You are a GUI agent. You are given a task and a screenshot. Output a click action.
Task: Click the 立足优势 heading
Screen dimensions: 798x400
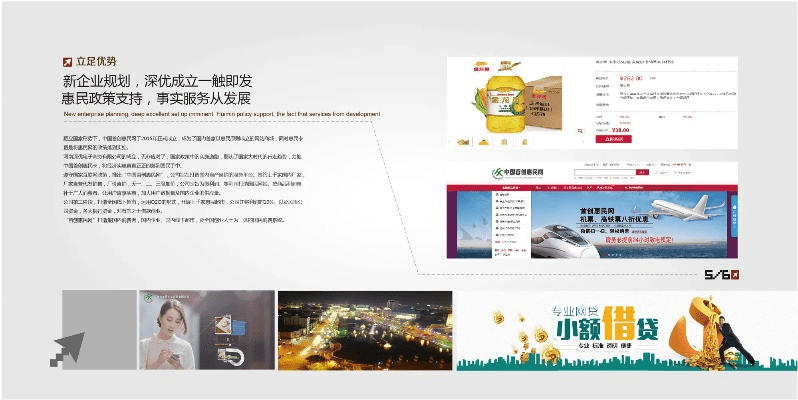point(96,62)
